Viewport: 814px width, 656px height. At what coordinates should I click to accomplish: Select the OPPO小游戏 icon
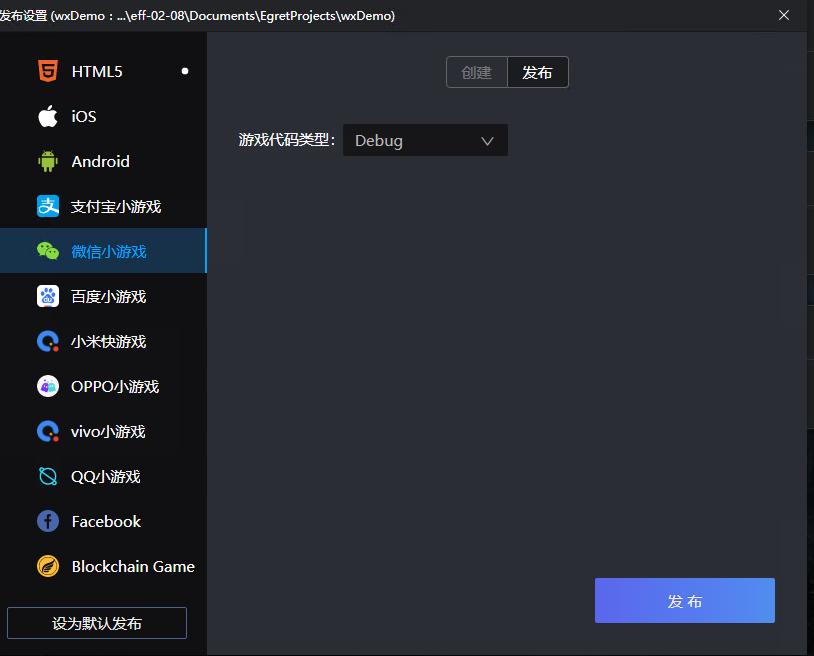(x=48, y=386)
